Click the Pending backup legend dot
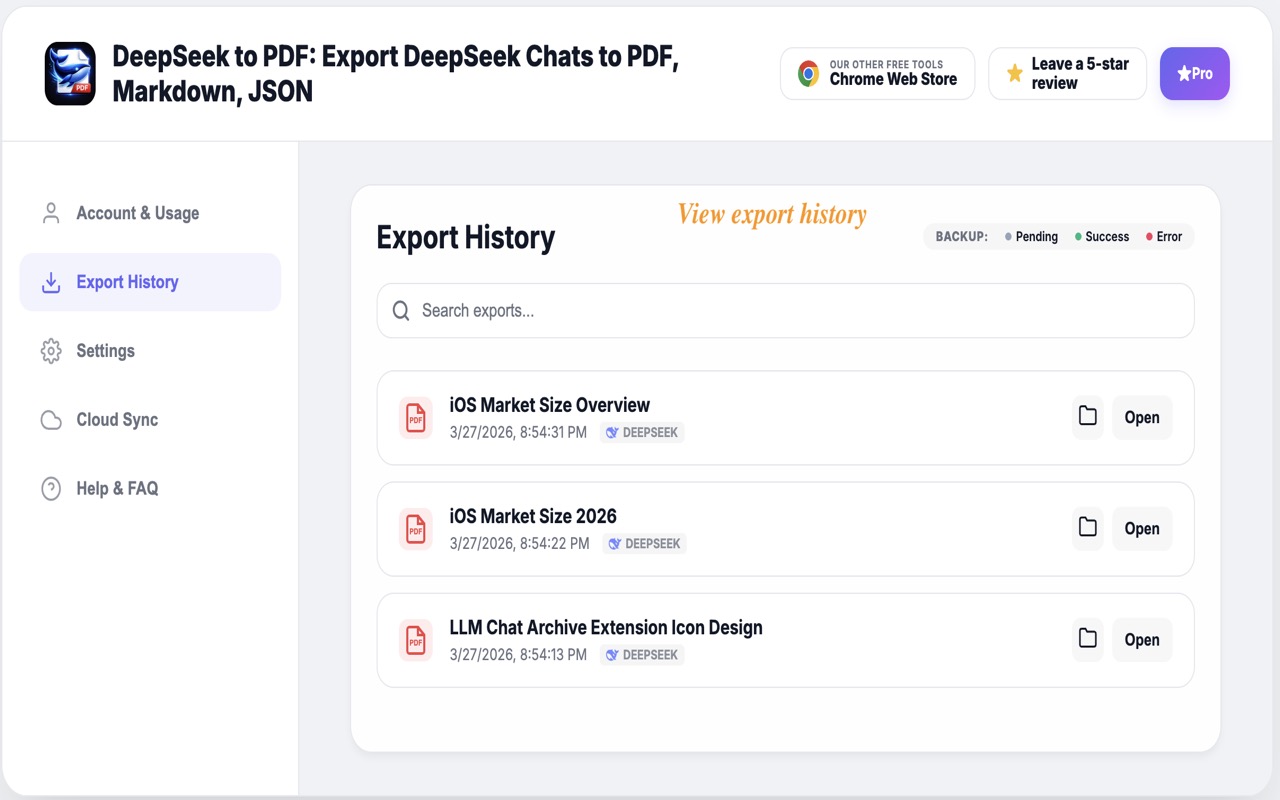The width and height of the screenshot is (1280, 800). (x=1008, y=237)
